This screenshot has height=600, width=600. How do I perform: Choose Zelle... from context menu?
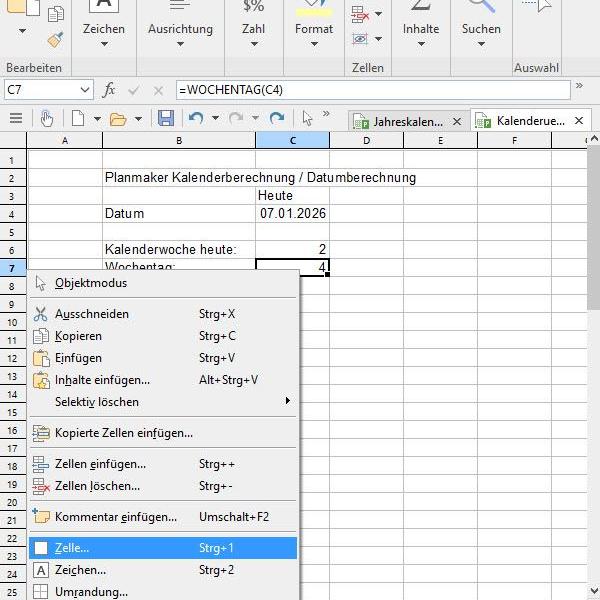point(72,548)
